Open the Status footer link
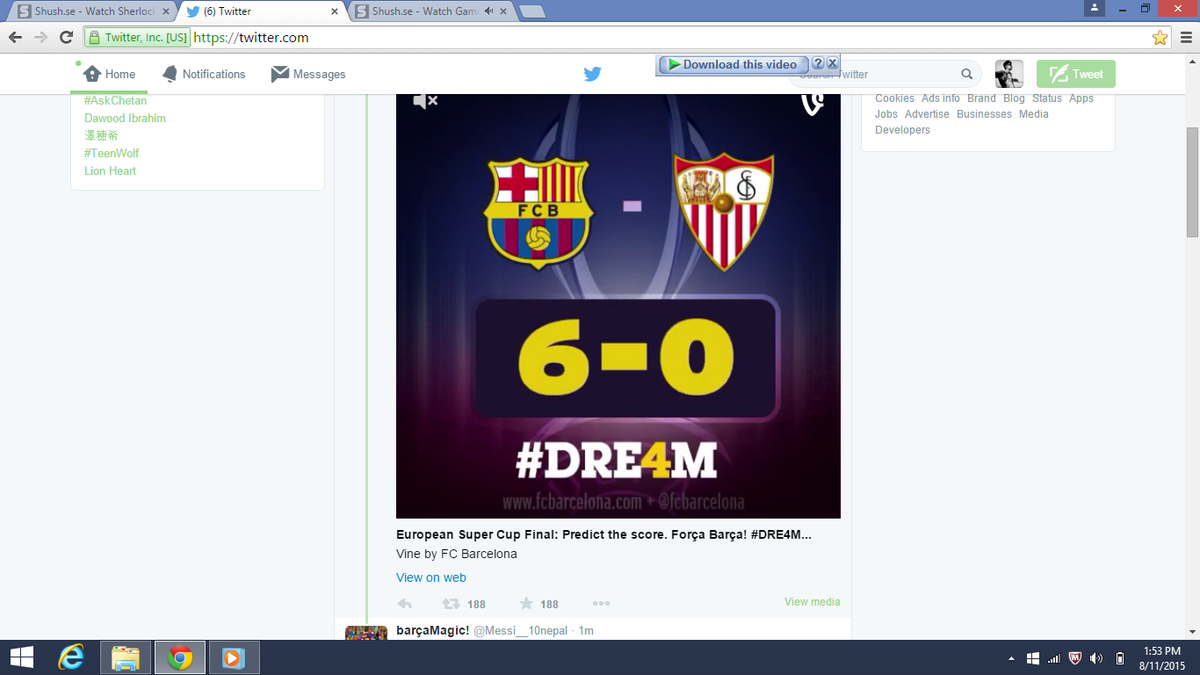The width and height of the screenshot is (1200, 675). click(1047, 98)
